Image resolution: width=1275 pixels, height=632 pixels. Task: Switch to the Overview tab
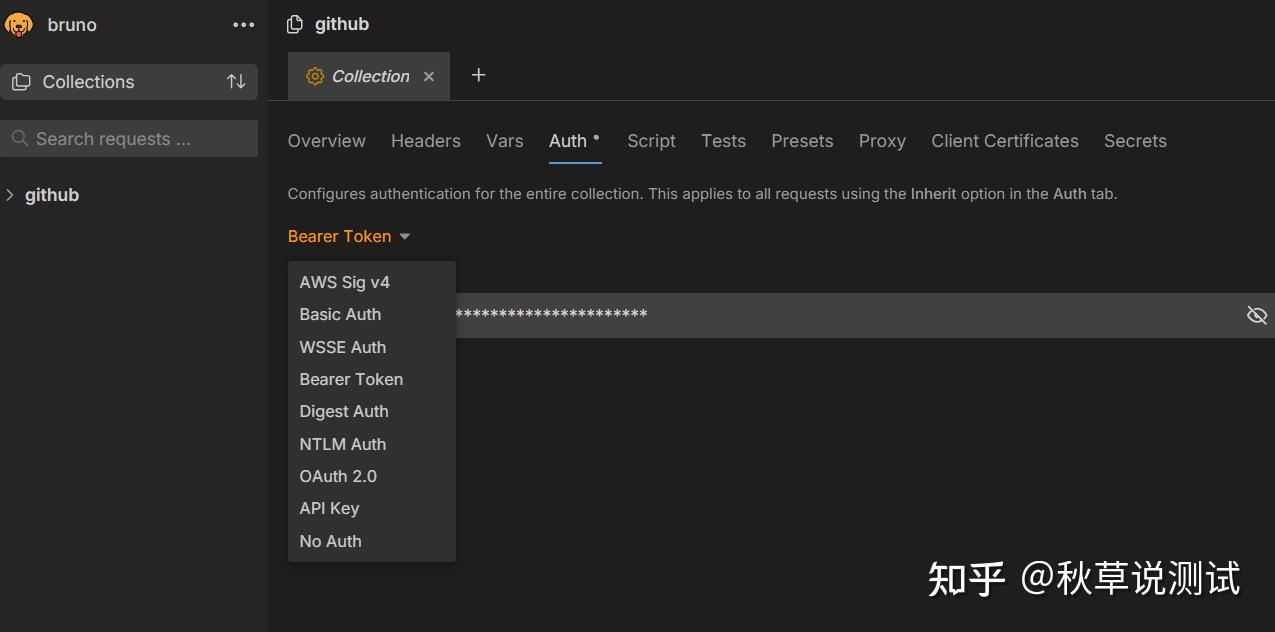coord(327,141)
